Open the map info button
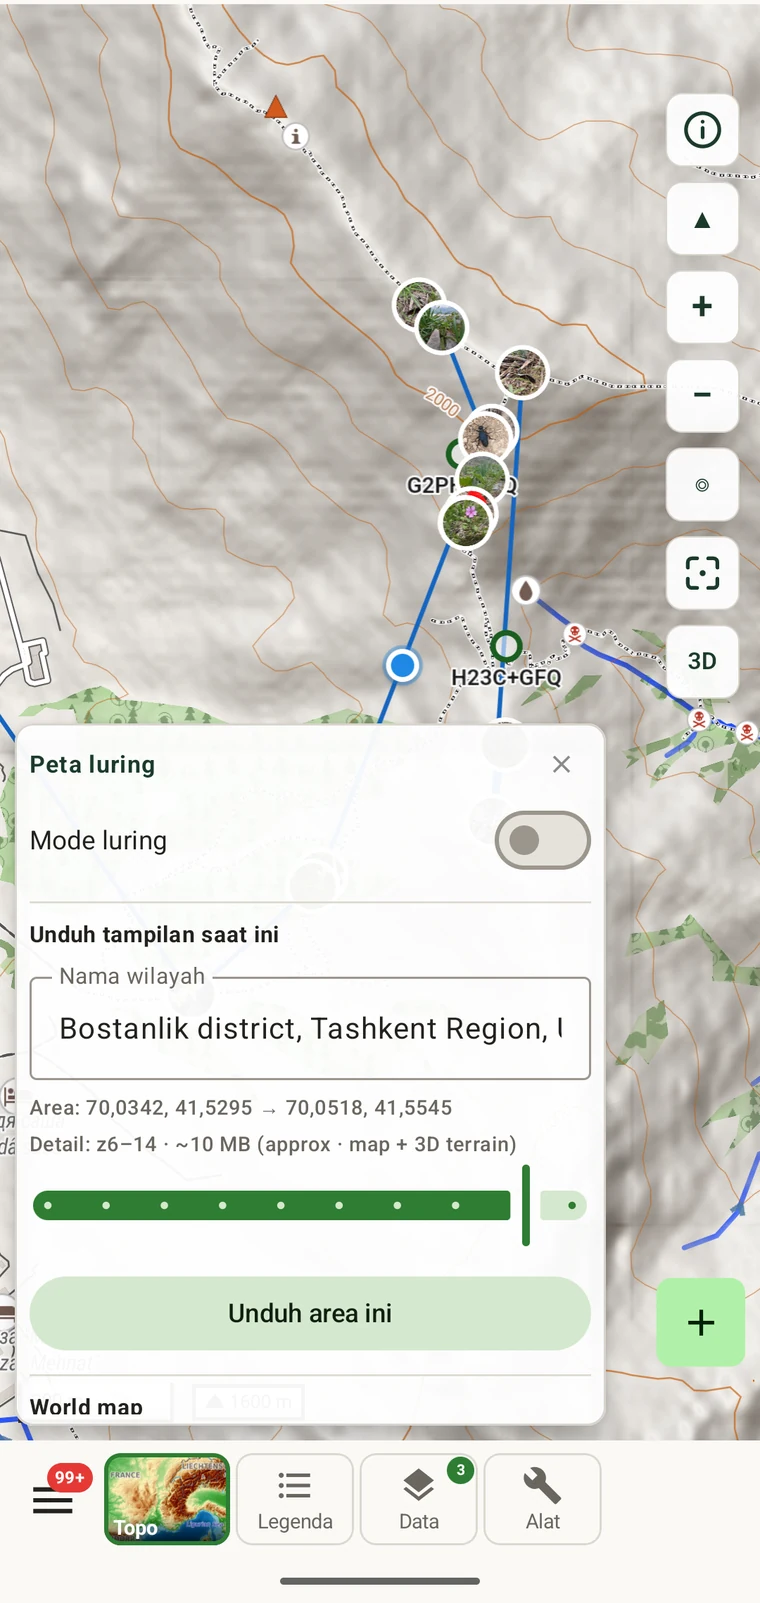Viewport: 760px width, 1603px height. [x=702, y=130]
